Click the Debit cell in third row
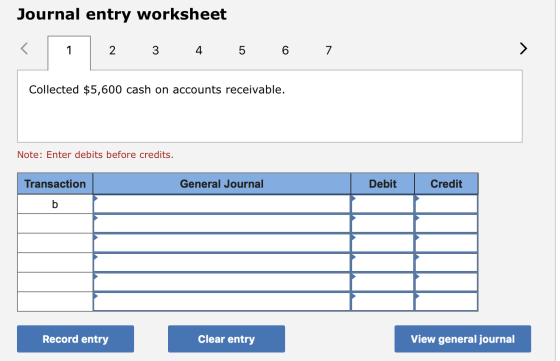This screenshot has width=560, height=361. (x=382, y=243)
